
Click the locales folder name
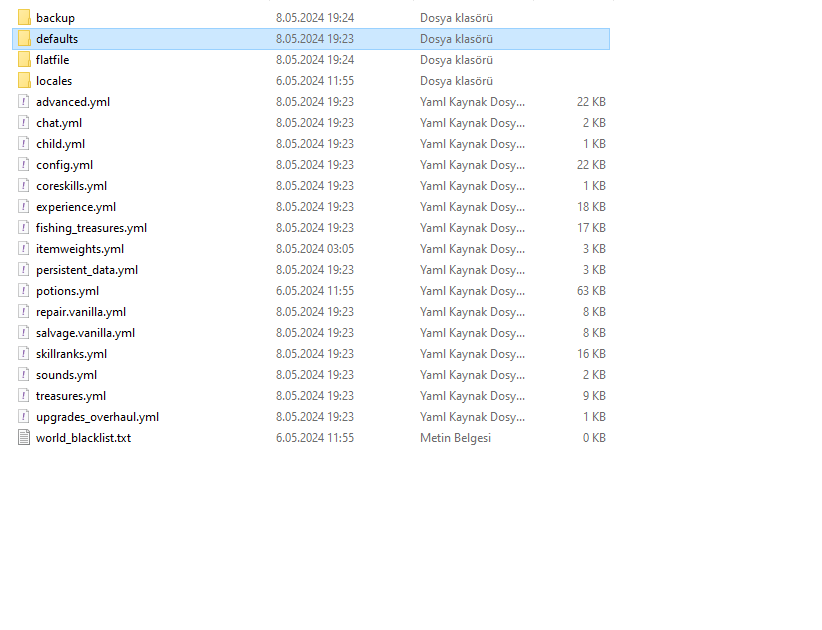54,81
